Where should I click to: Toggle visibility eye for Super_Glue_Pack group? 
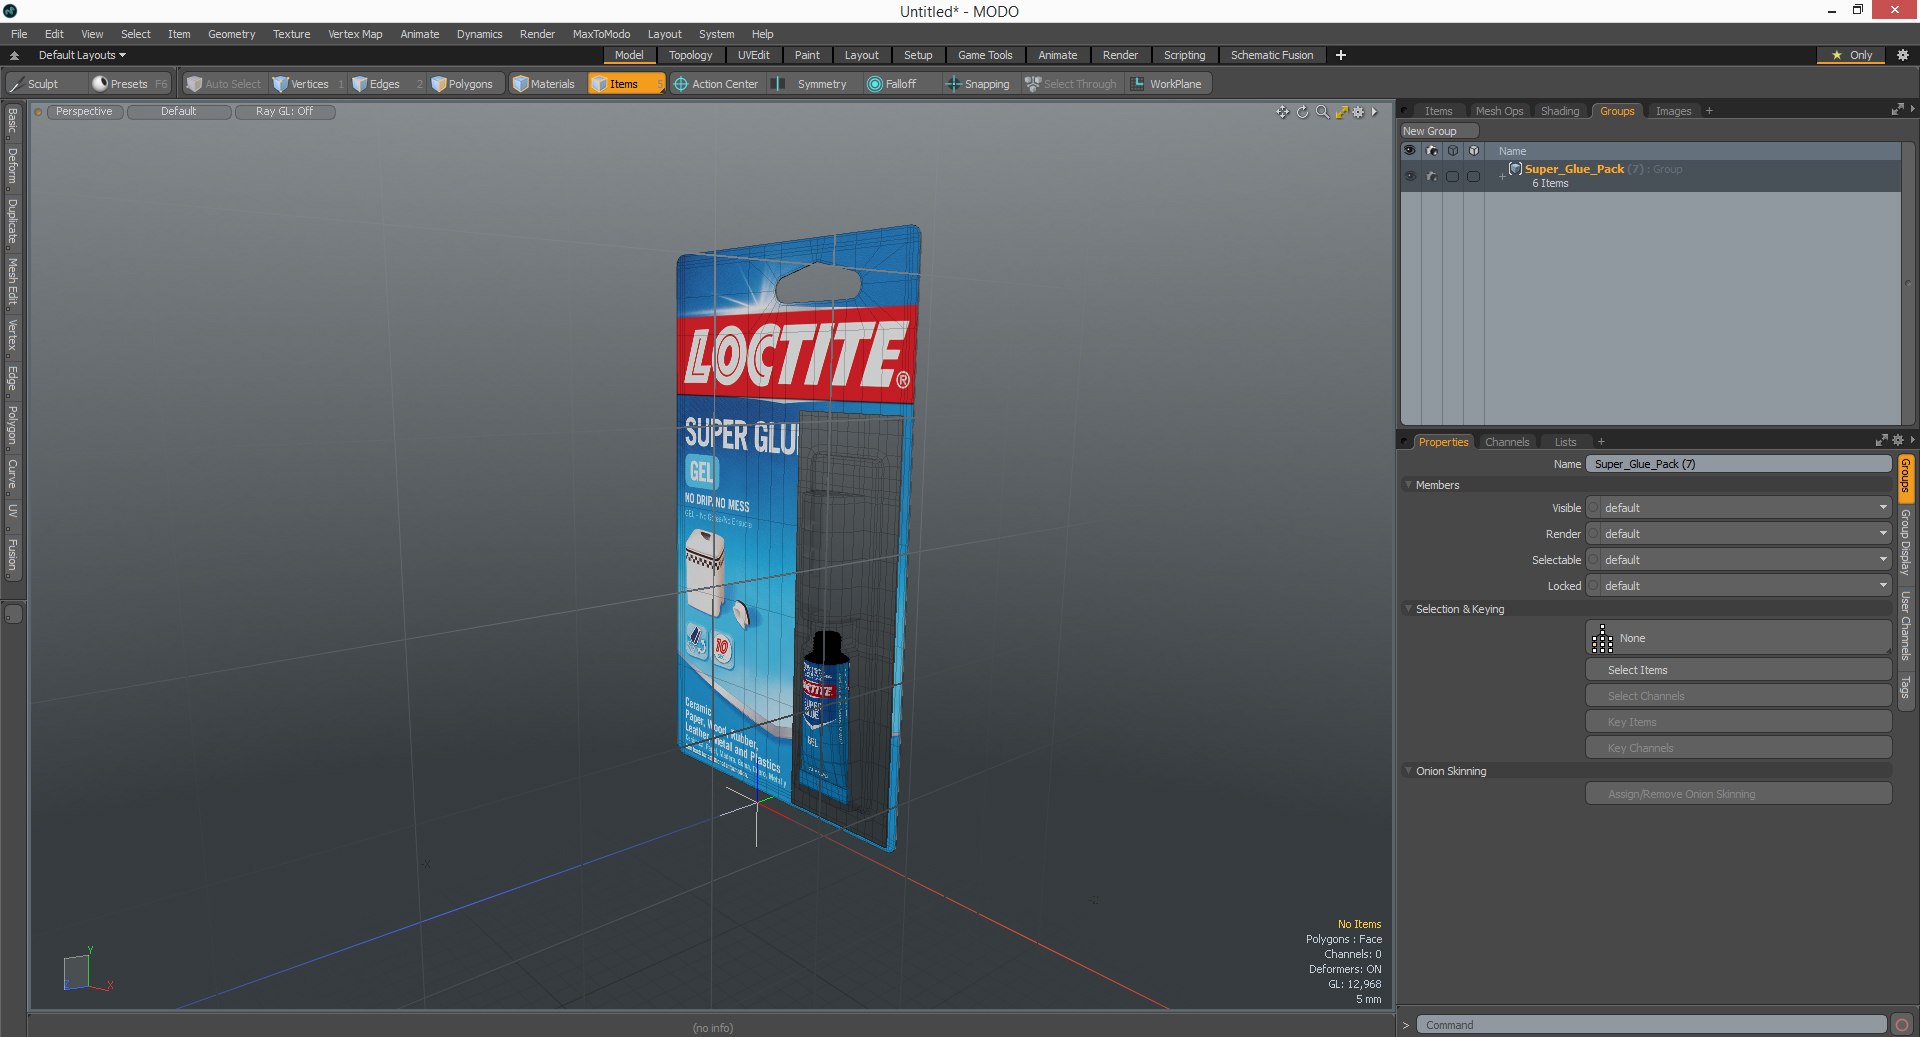pos(1410,176)
